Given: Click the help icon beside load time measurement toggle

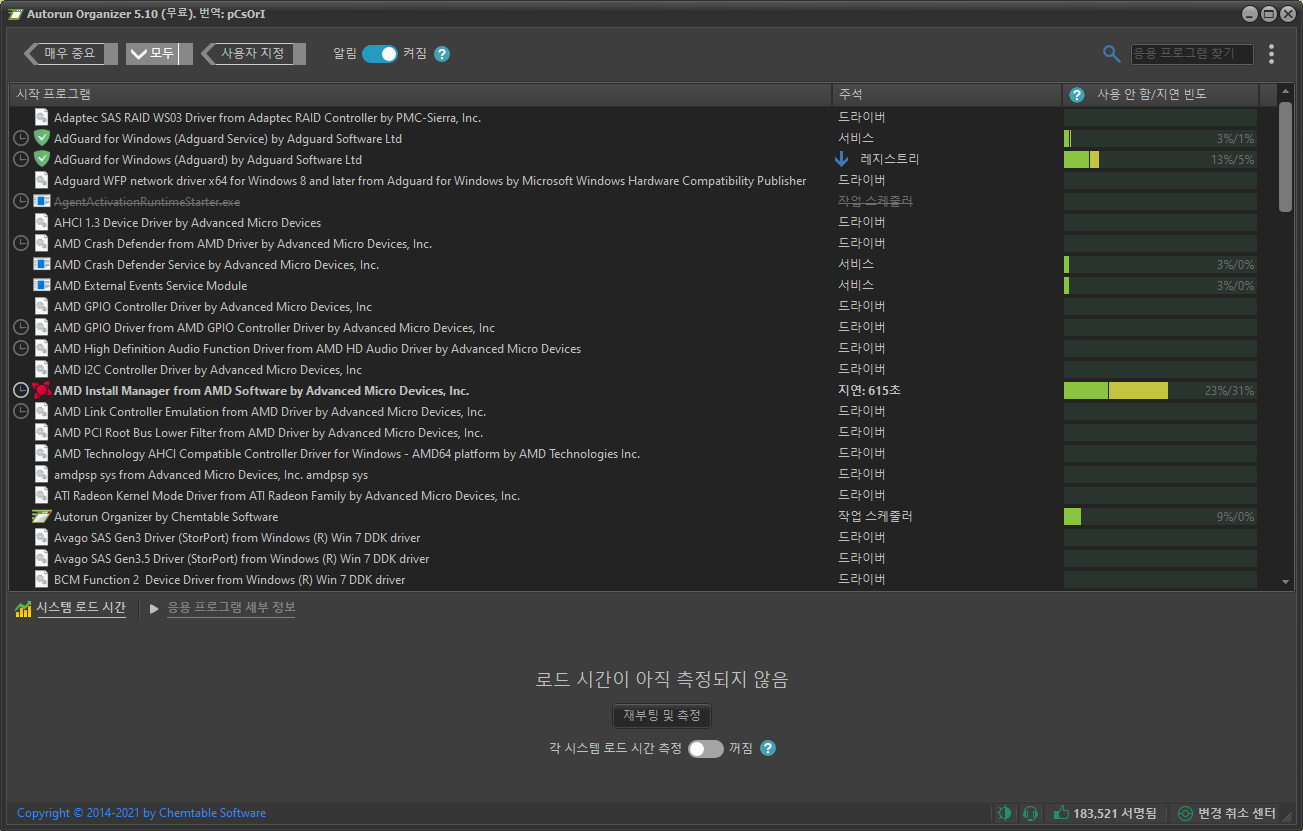Looking at the screenshot, I should [x=768, y=748].
